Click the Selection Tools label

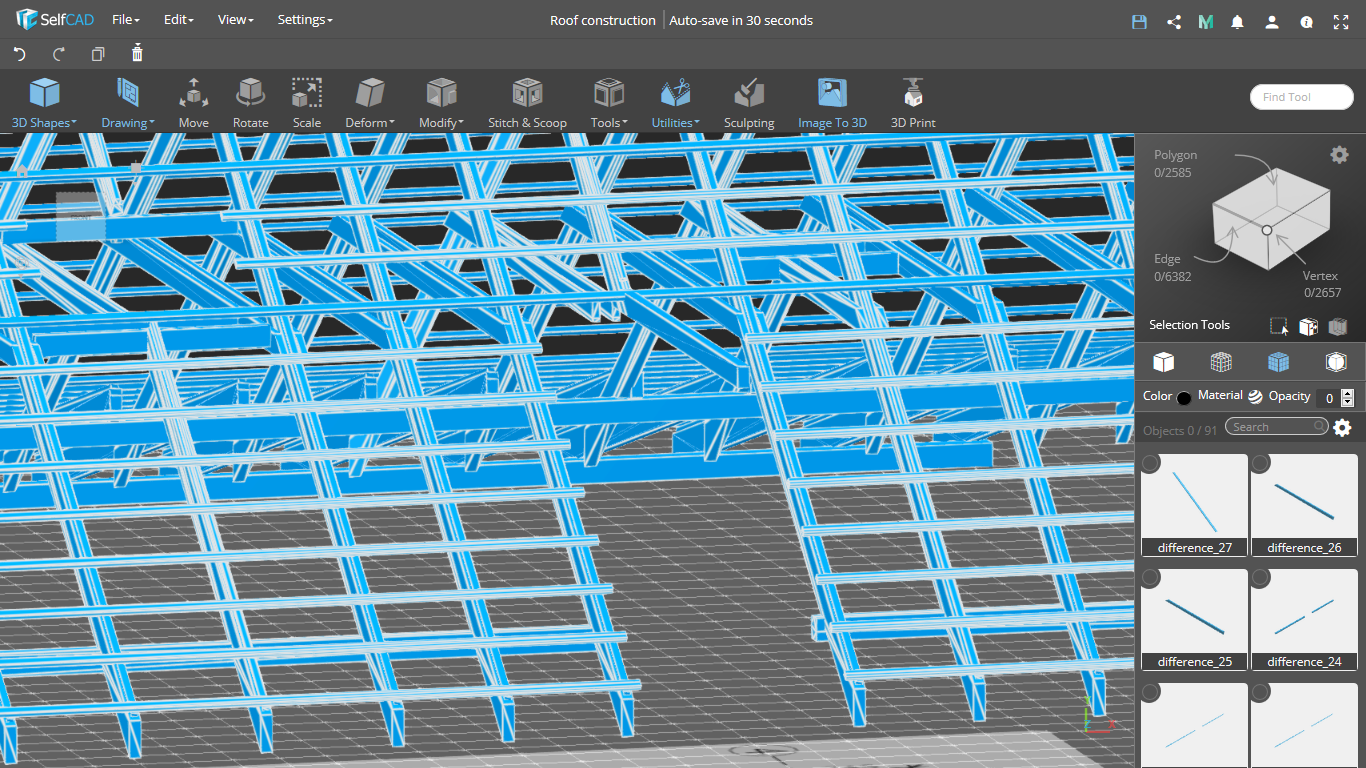[1189, 325]
